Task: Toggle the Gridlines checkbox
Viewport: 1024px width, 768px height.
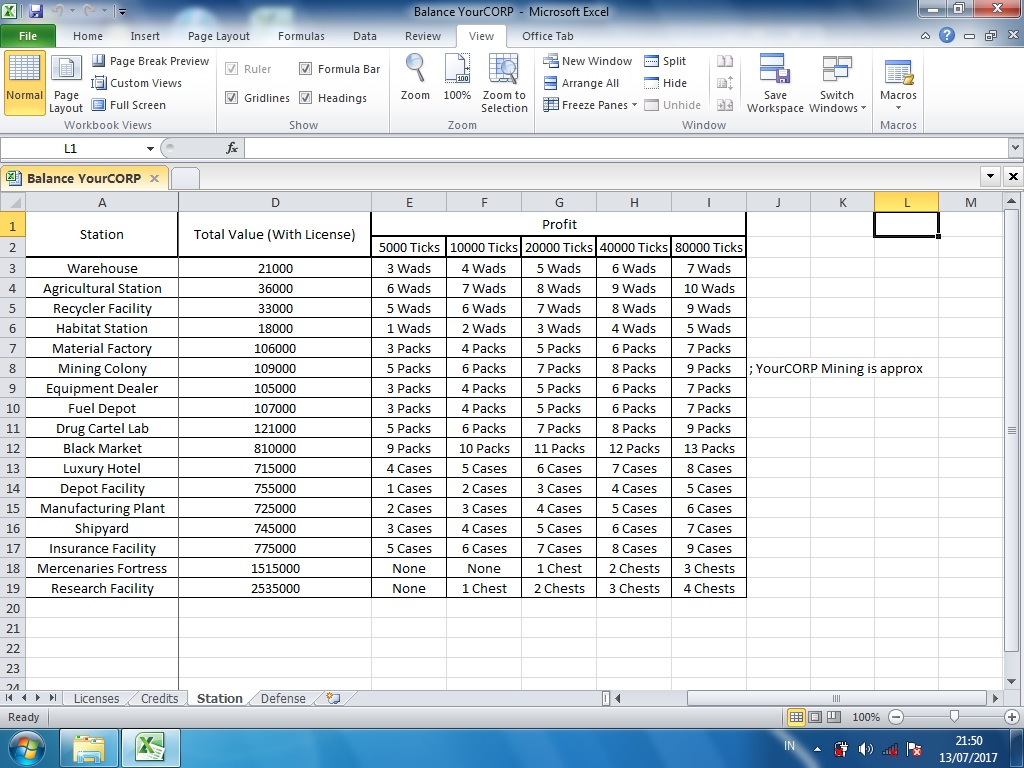Action: (x=231, y=97)
